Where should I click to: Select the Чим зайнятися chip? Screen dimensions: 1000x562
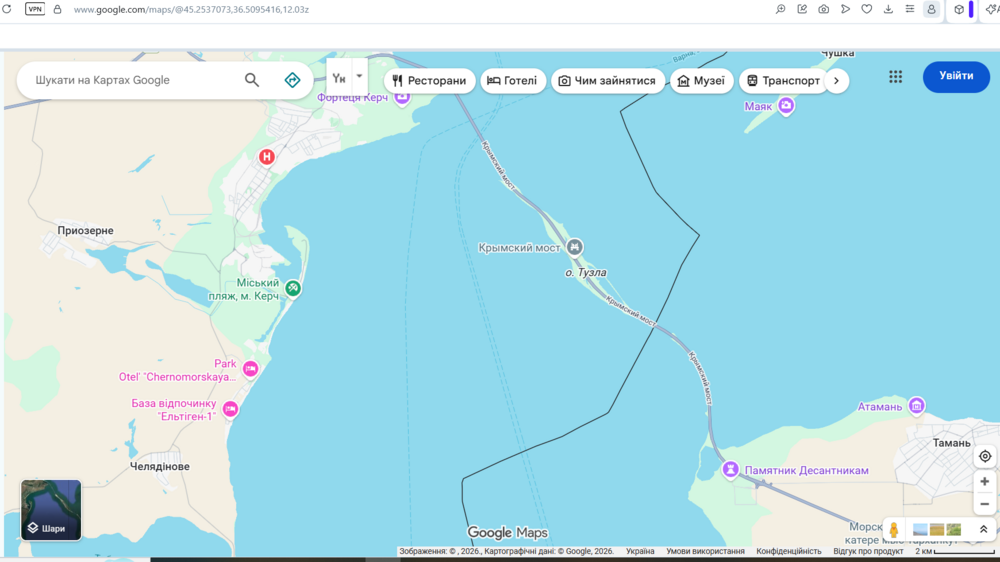point(608,81)
